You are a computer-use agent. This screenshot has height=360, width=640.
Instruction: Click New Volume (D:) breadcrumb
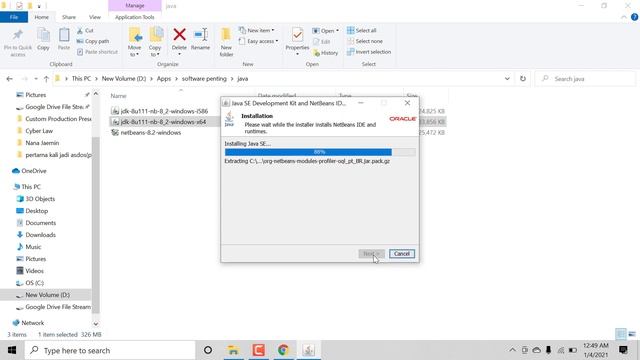[124, 79]
